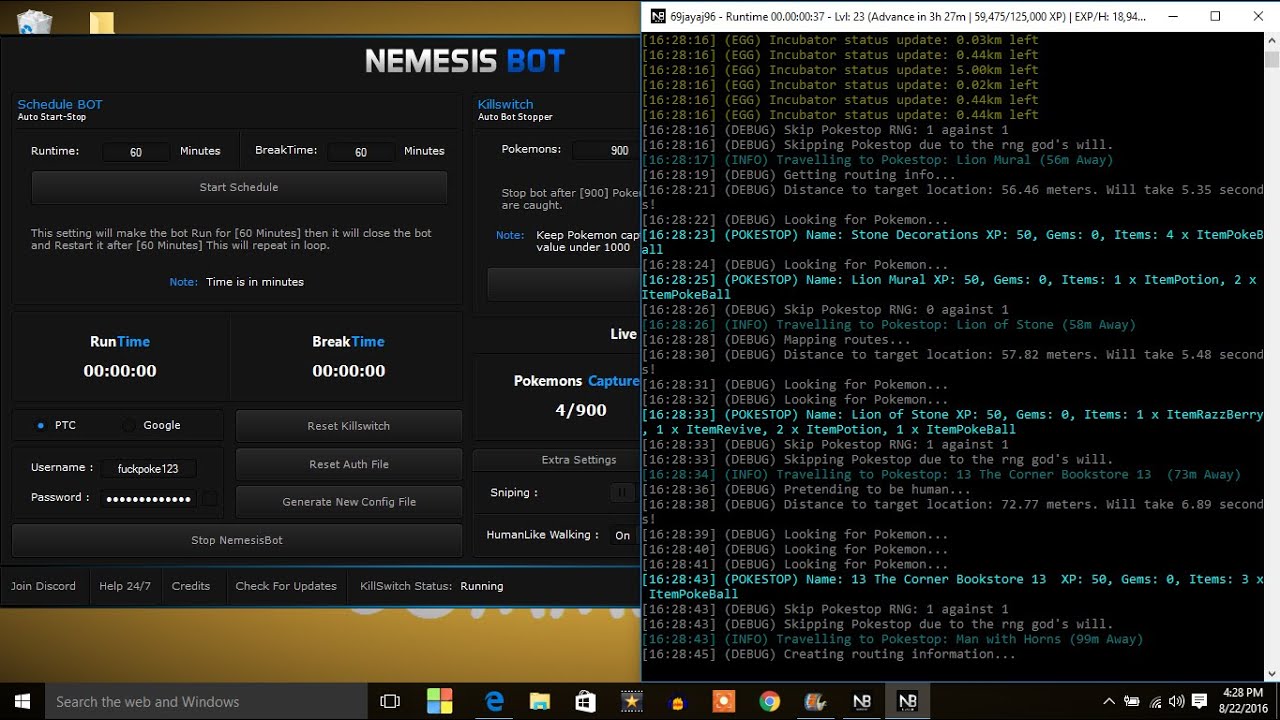The width and height of the screenshot is (1280, 720).
Task: Click Check For Updates
Action: tap(286, 586)
